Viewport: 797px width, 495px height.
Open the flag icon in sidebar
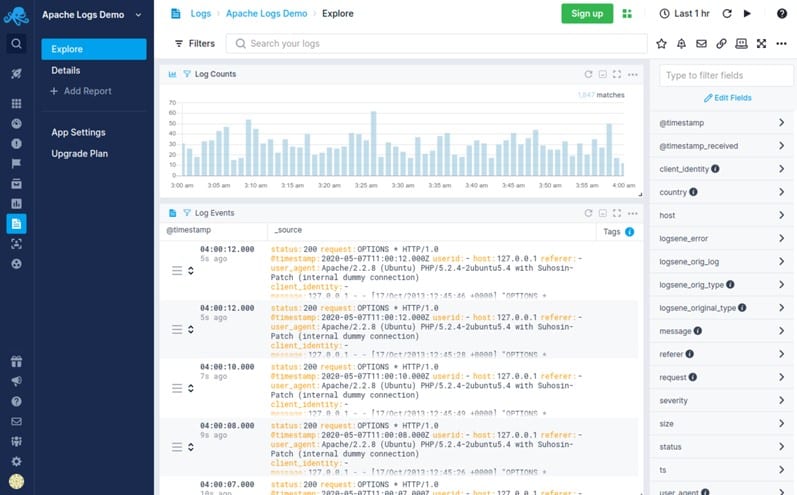16,164
